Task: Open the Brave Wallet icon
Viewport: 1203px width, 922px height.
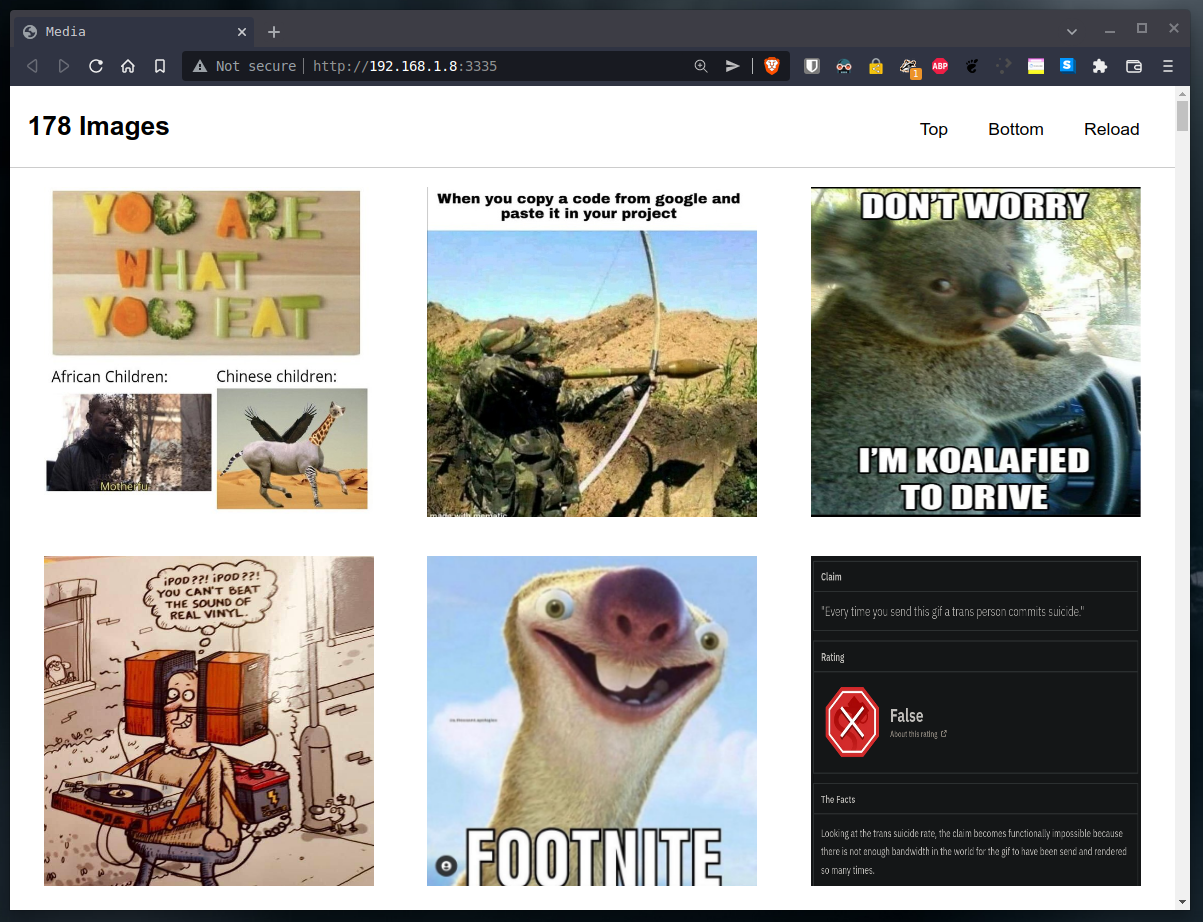Action: pyautogui.click(x=1134, y=66)
